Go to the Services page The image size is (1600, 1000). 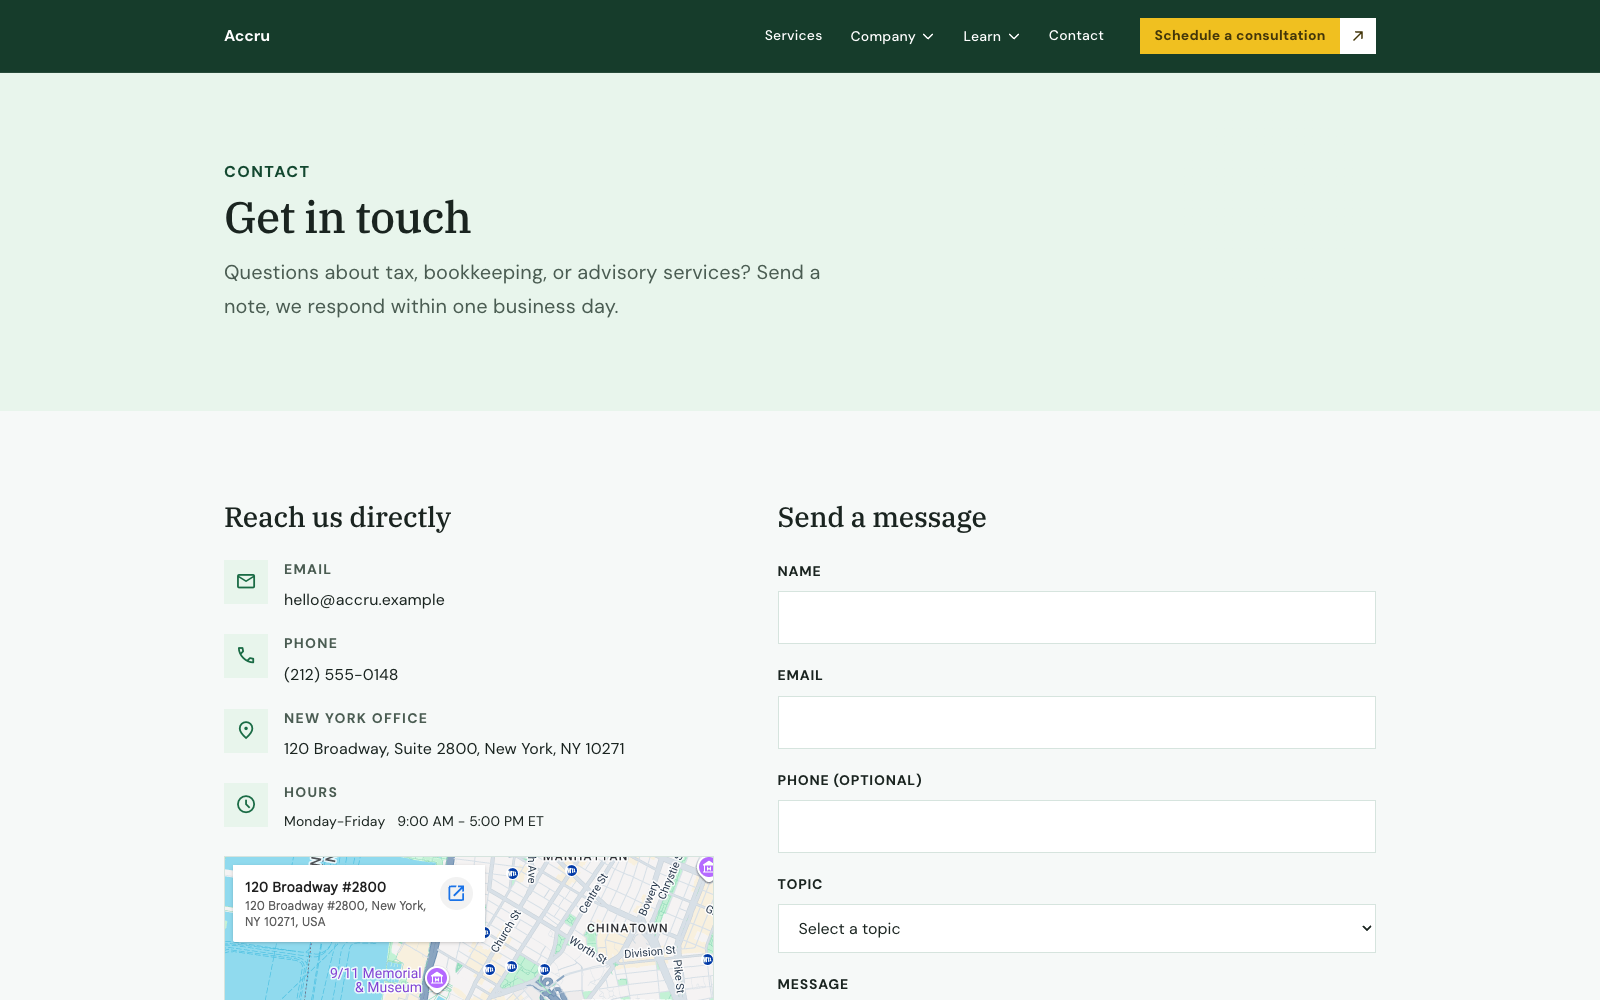793,35
